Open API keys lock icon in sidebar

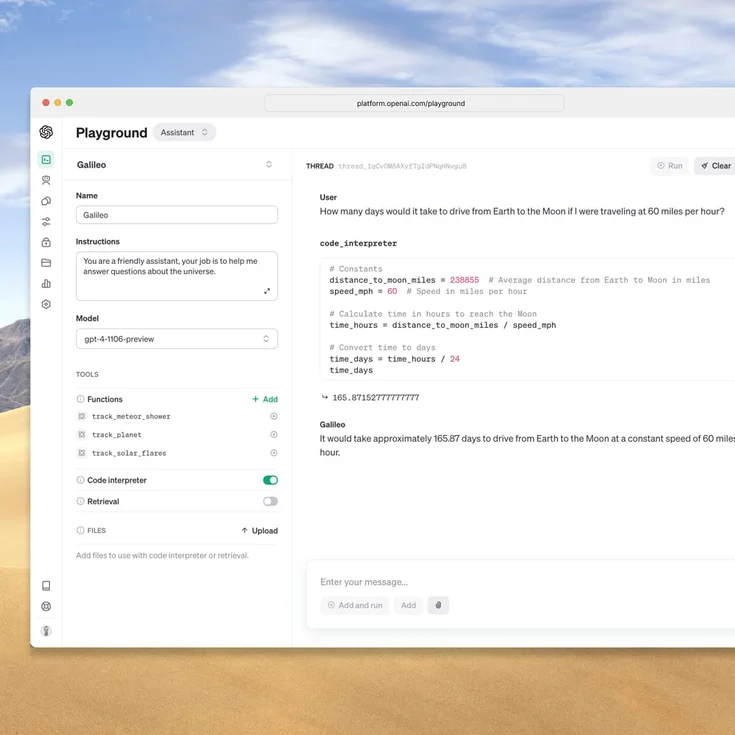[x=46, y=243]
